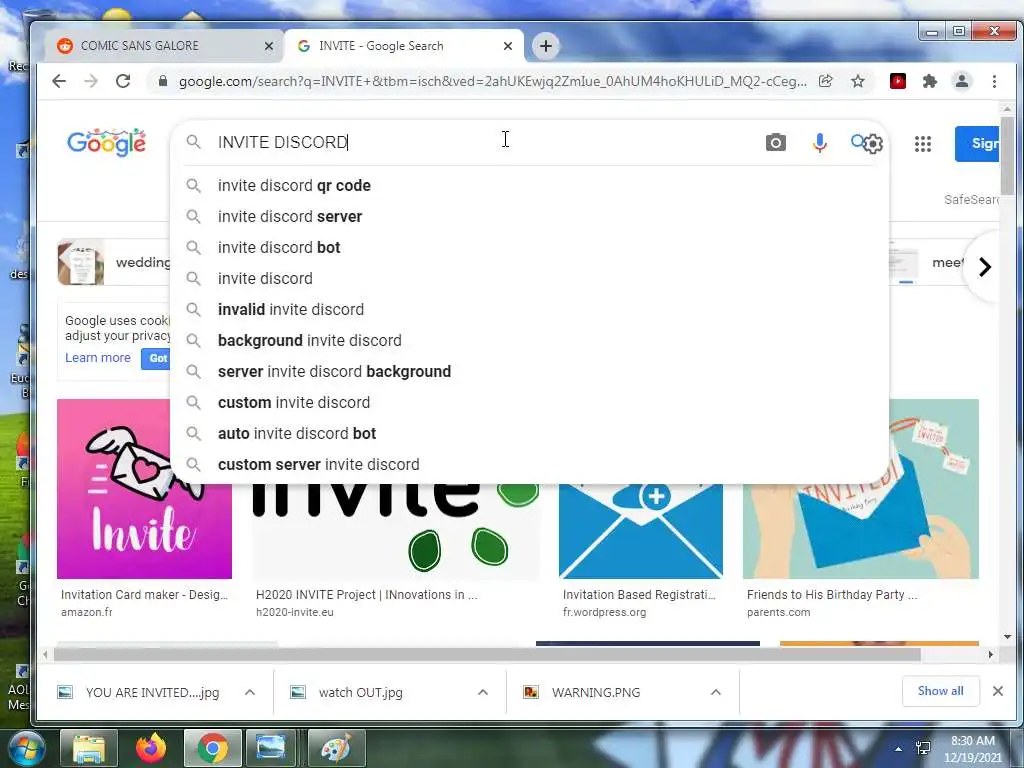Screen dimensions: 1024x768
Task: Choose suggestion auto invite discord bot
Action: click(x=529, y=434)
